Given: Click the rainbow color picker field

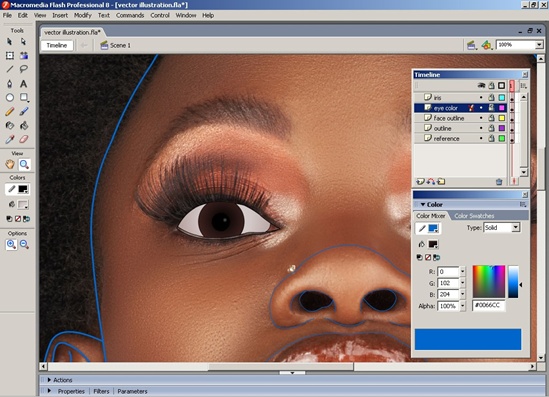Looking at the screenshot, I should tap(489, 281).
